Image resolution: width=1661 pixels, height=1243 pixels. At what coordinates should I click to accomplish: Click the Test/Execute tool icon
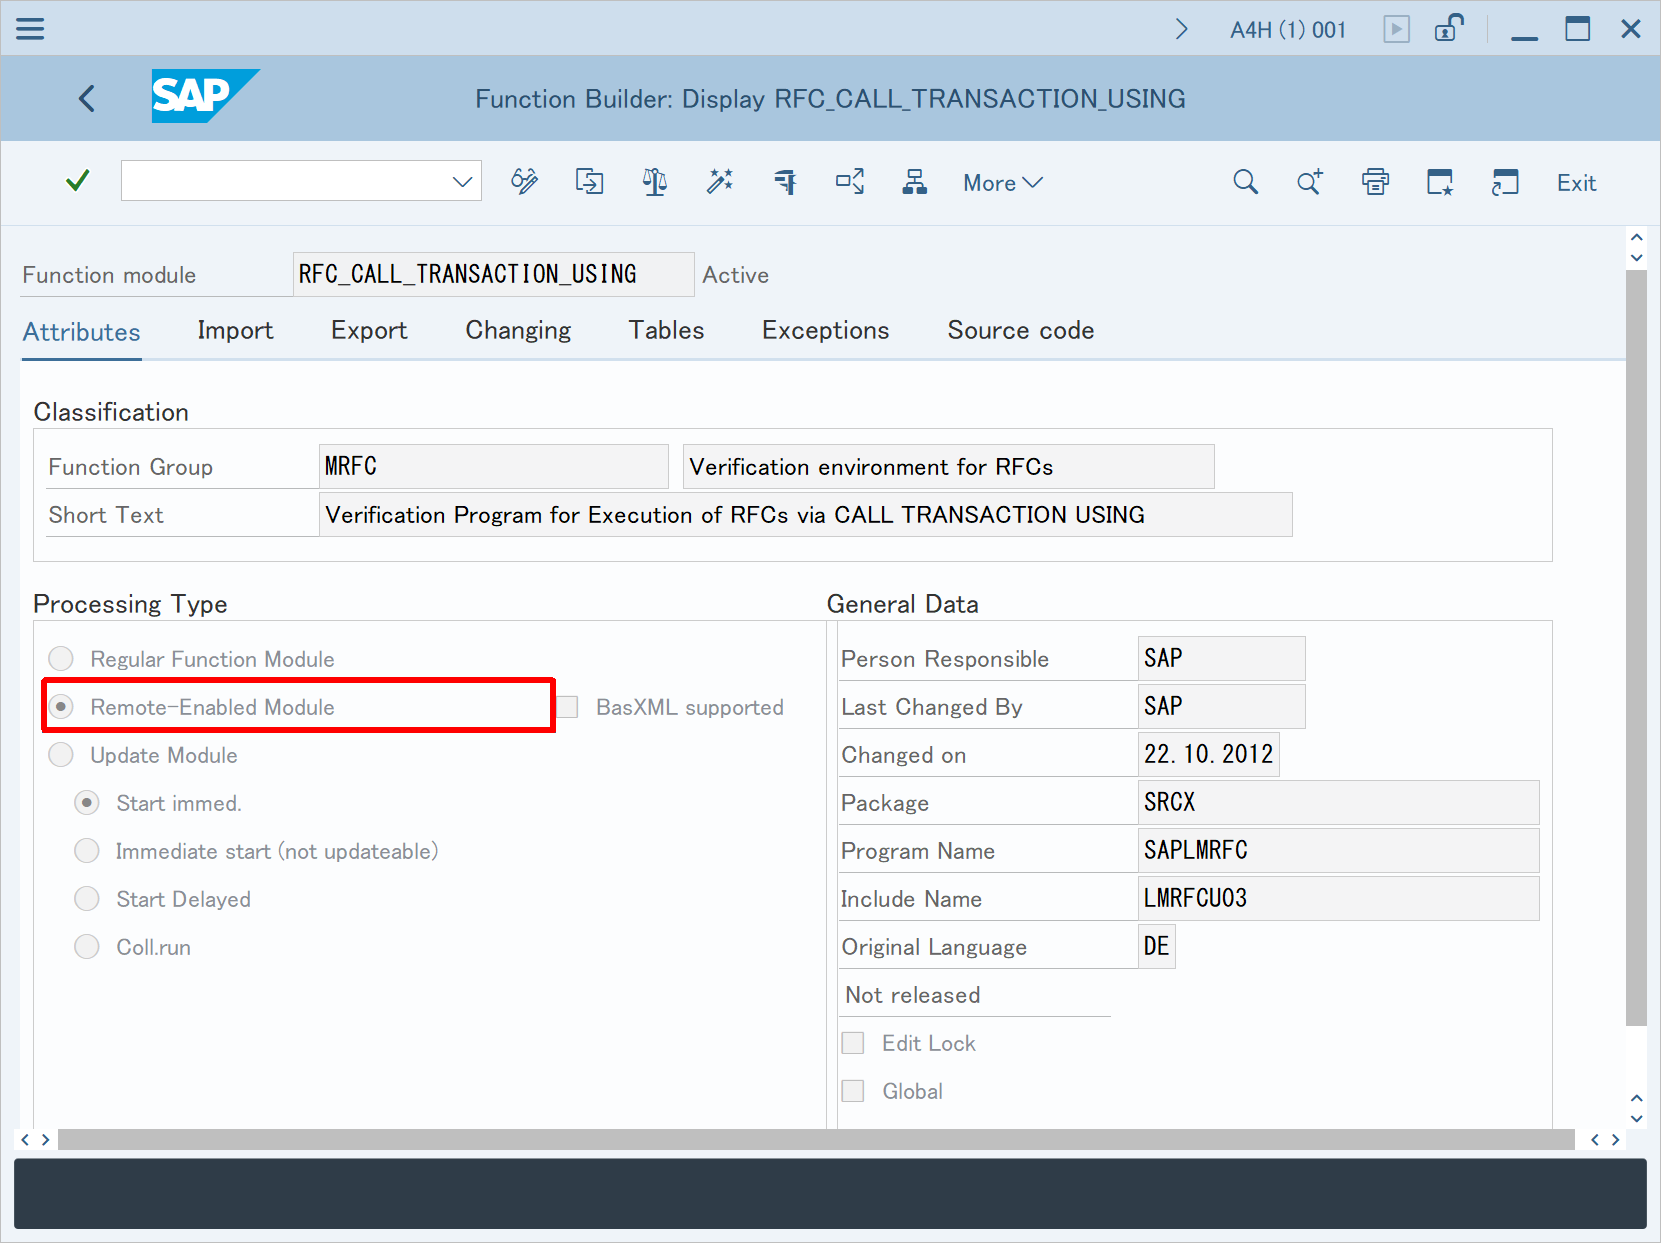click(785, 181)
